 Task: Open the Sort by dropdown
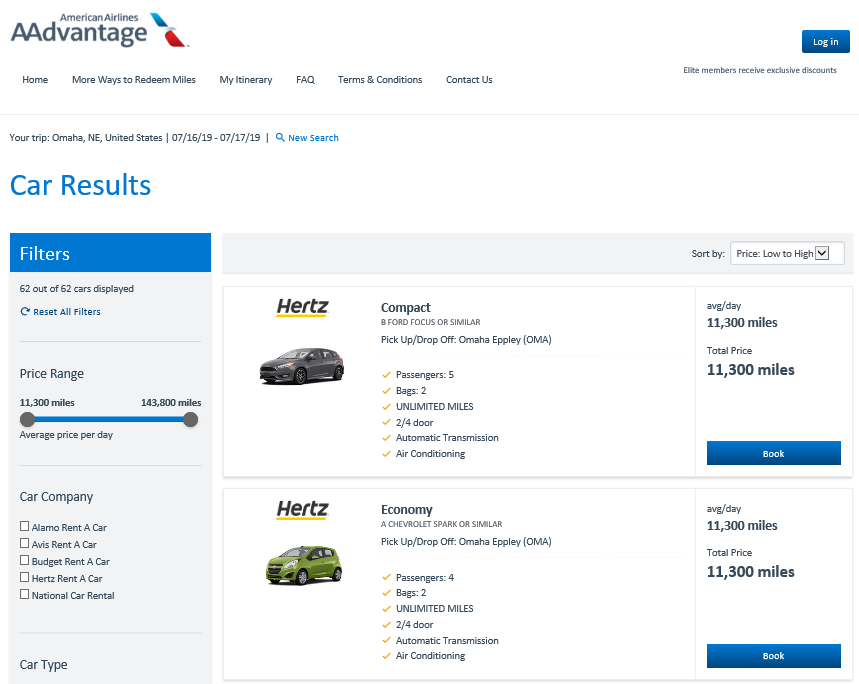point(787,254)
